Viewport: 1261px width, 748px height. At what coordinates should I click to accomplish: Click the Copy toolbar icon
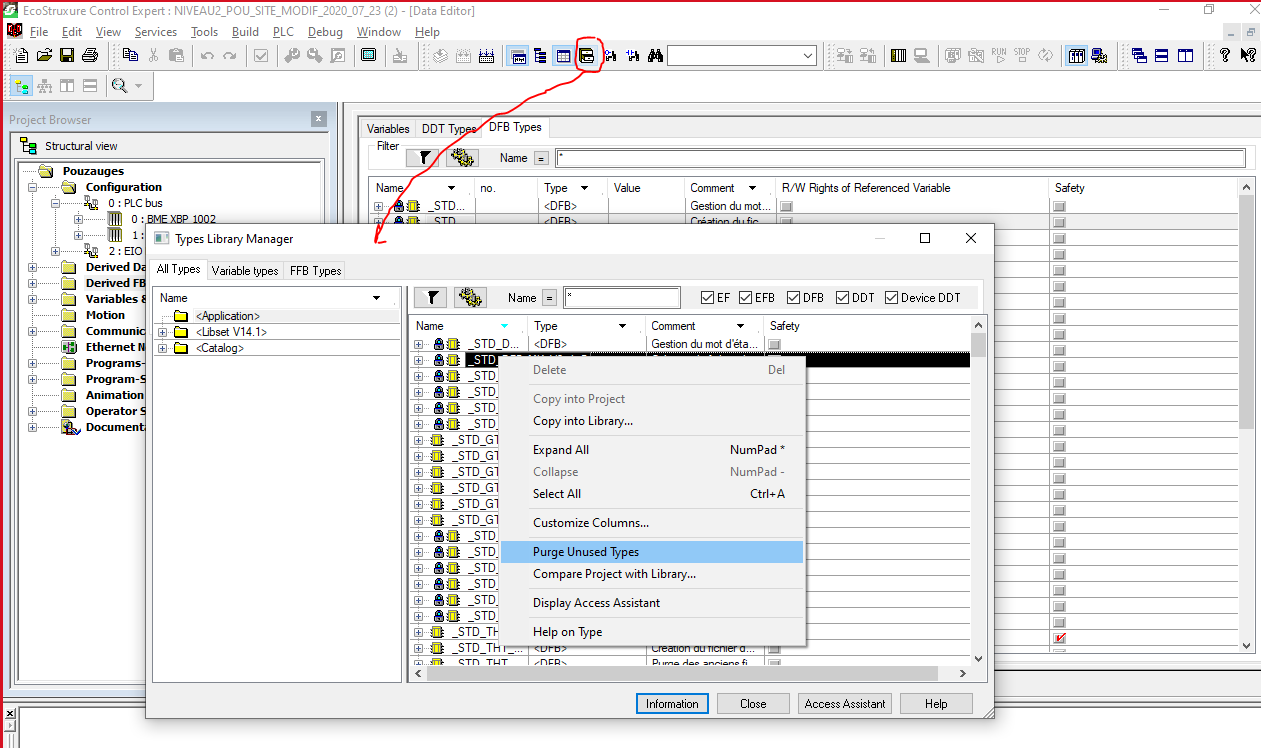(130, 55)
